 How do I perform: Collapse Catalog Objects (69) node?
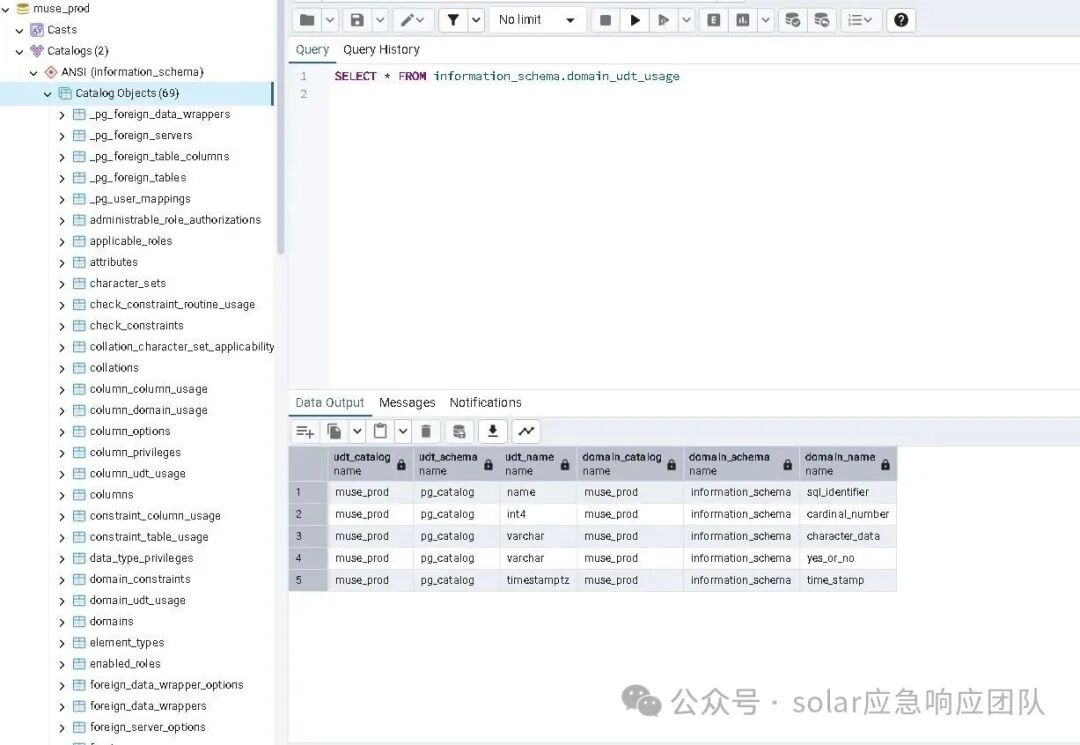coord(48,94)
